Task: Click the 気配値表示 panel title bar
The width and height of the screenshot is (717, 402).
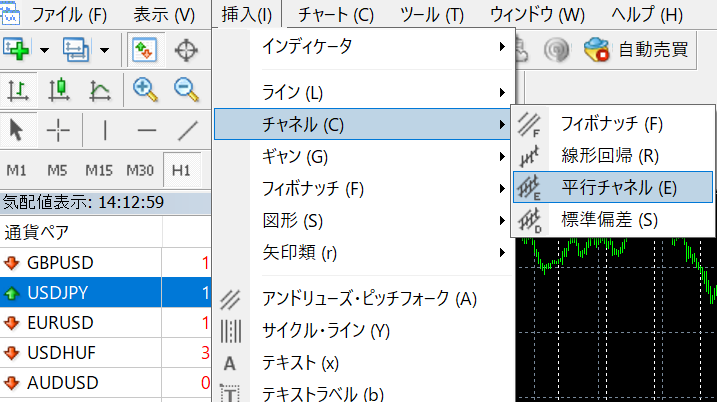Action: (105, 202)
